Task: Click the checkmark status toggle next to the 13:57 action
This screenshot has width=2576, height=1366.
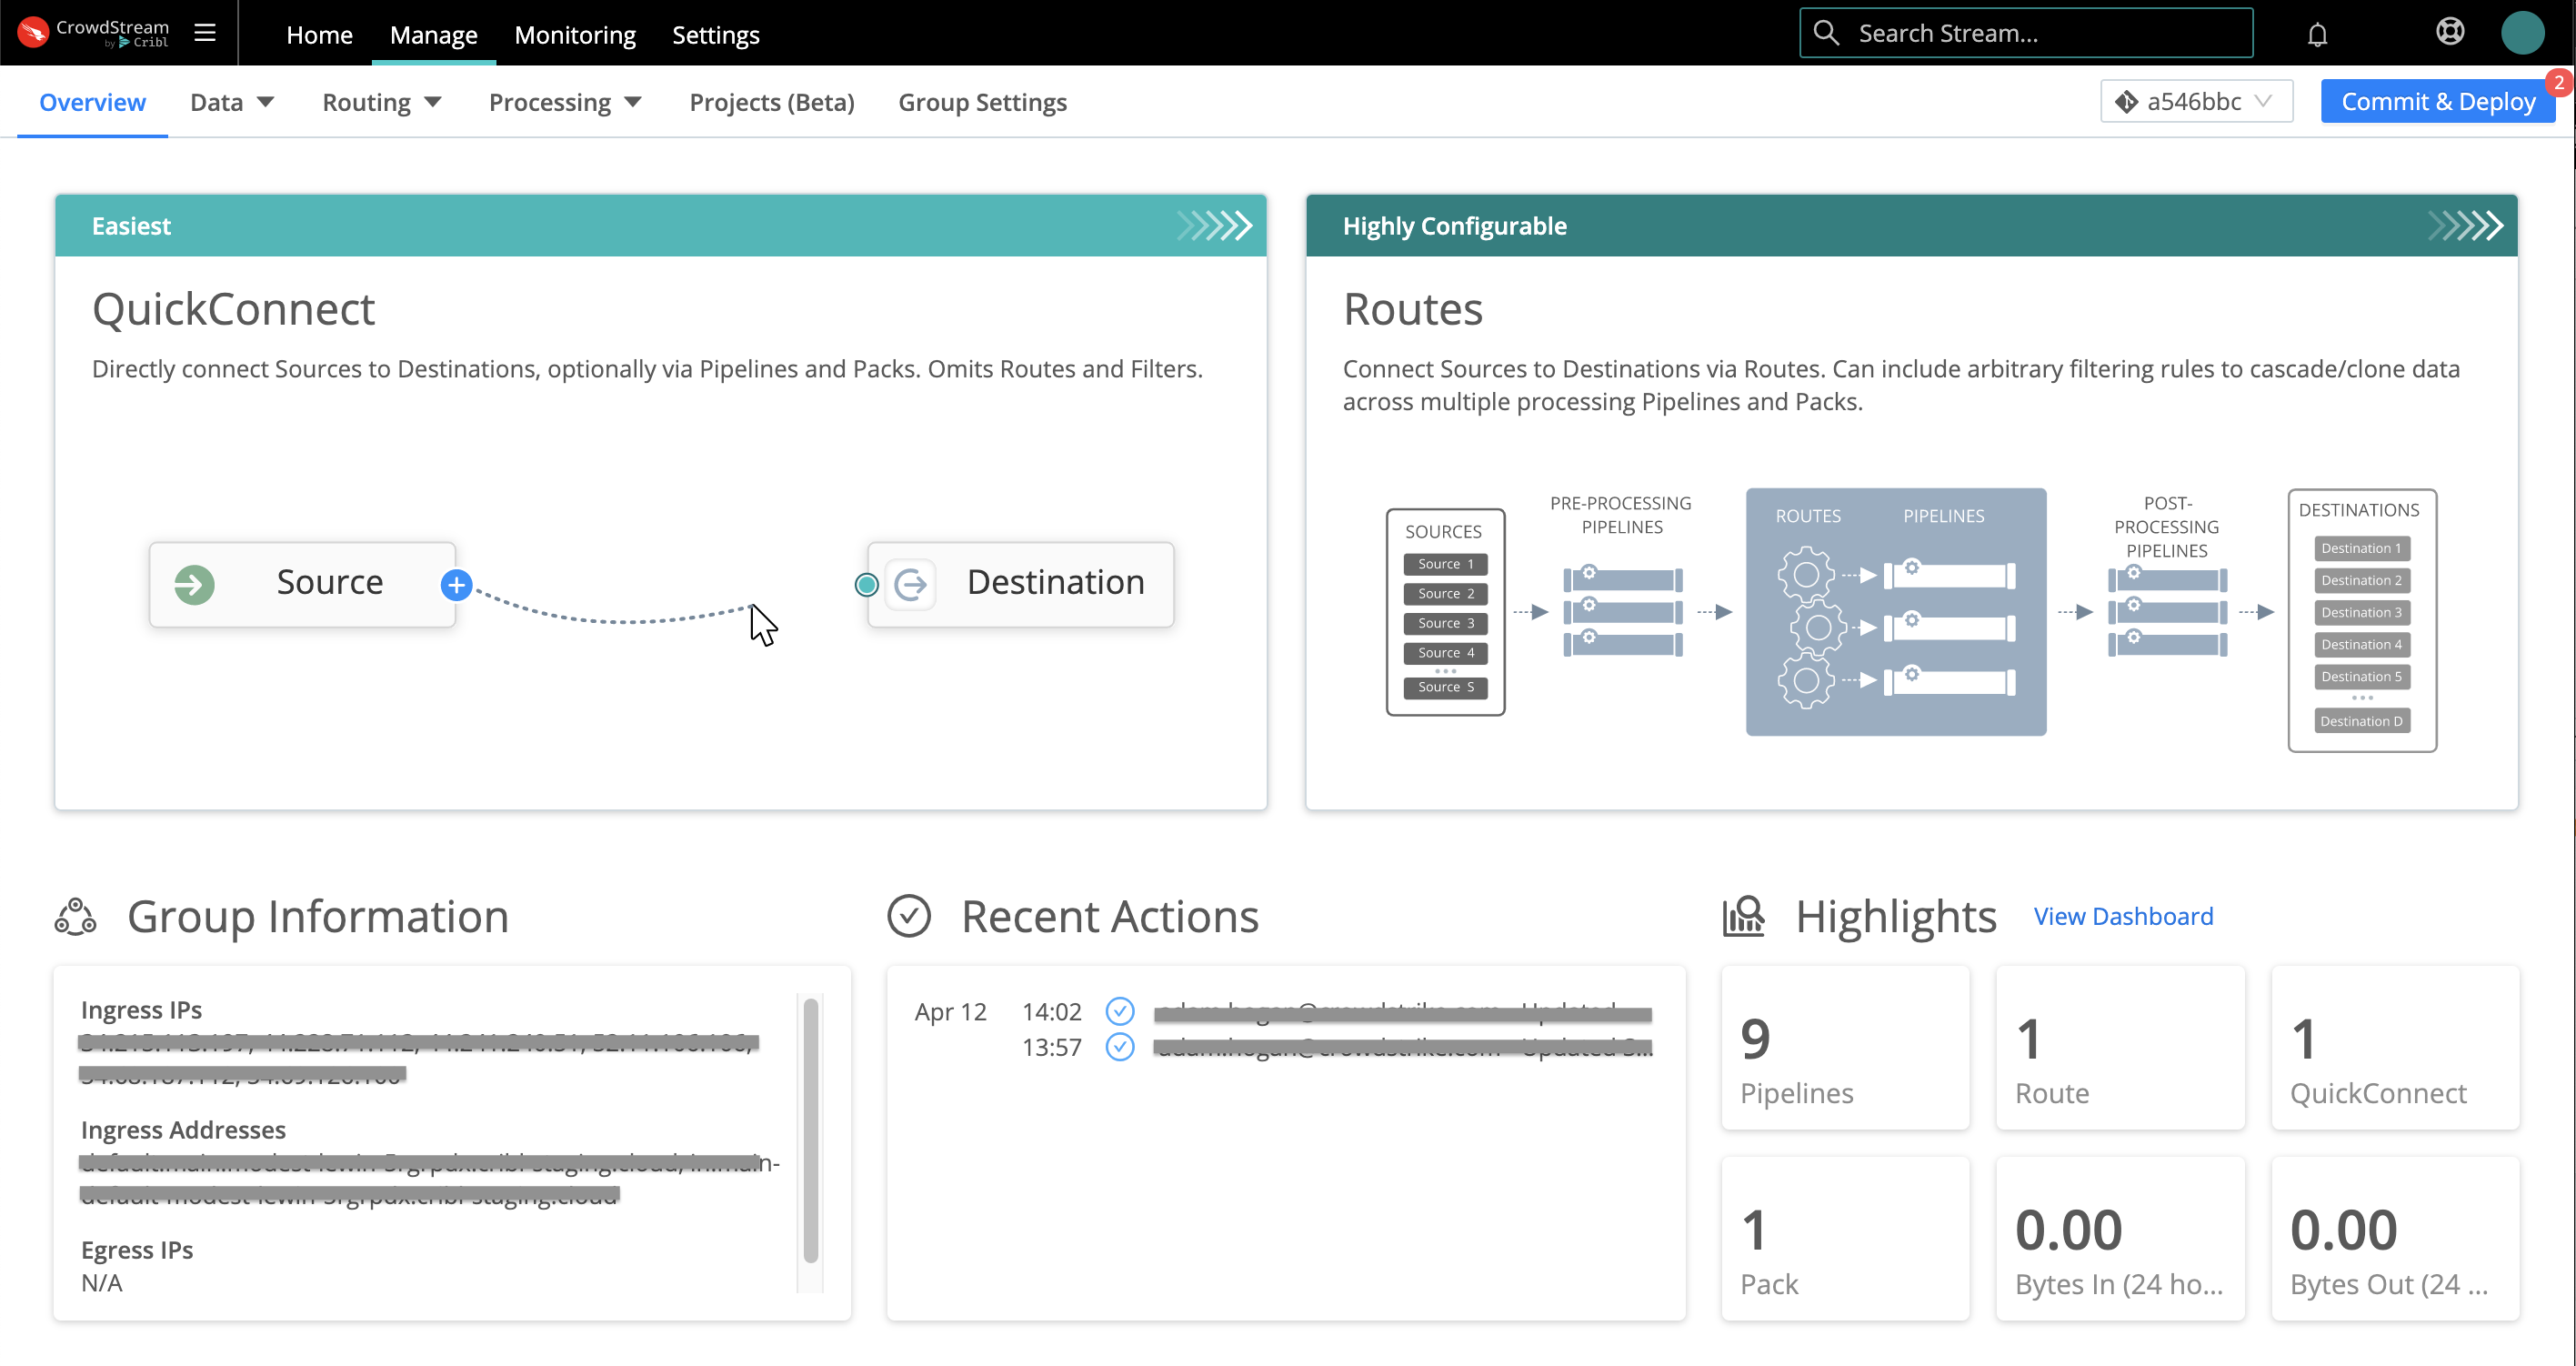Action: tap(1120, 1048)
